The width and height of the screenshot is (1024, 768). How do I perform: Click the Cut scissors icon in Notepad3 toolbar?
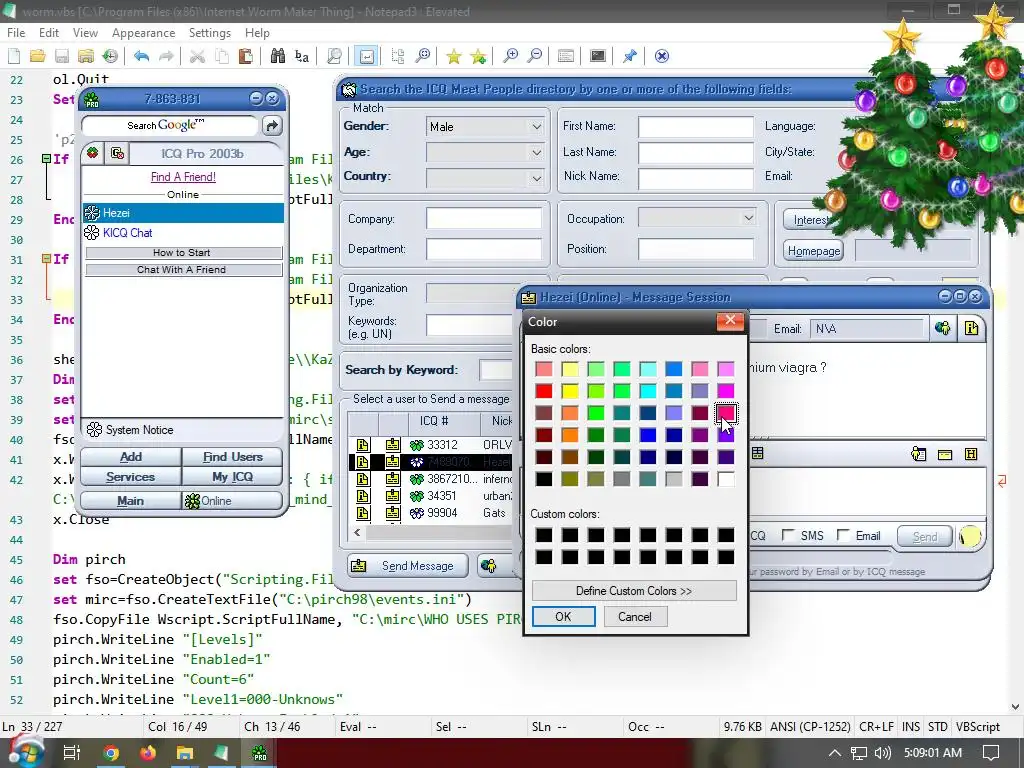197,56
